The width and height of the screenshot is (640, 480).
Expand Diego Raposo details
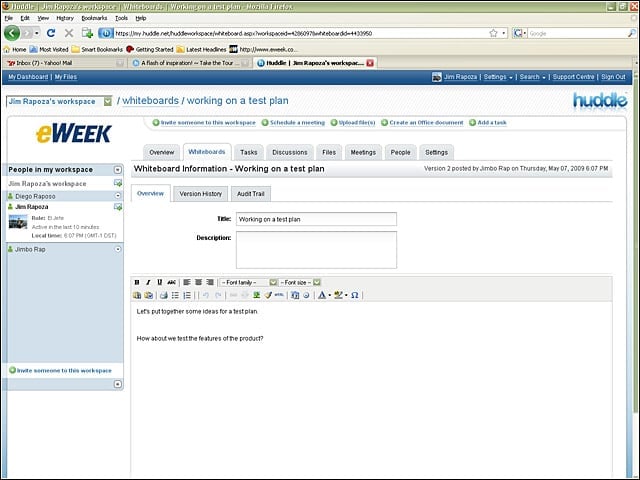click(x=118, y=196)
